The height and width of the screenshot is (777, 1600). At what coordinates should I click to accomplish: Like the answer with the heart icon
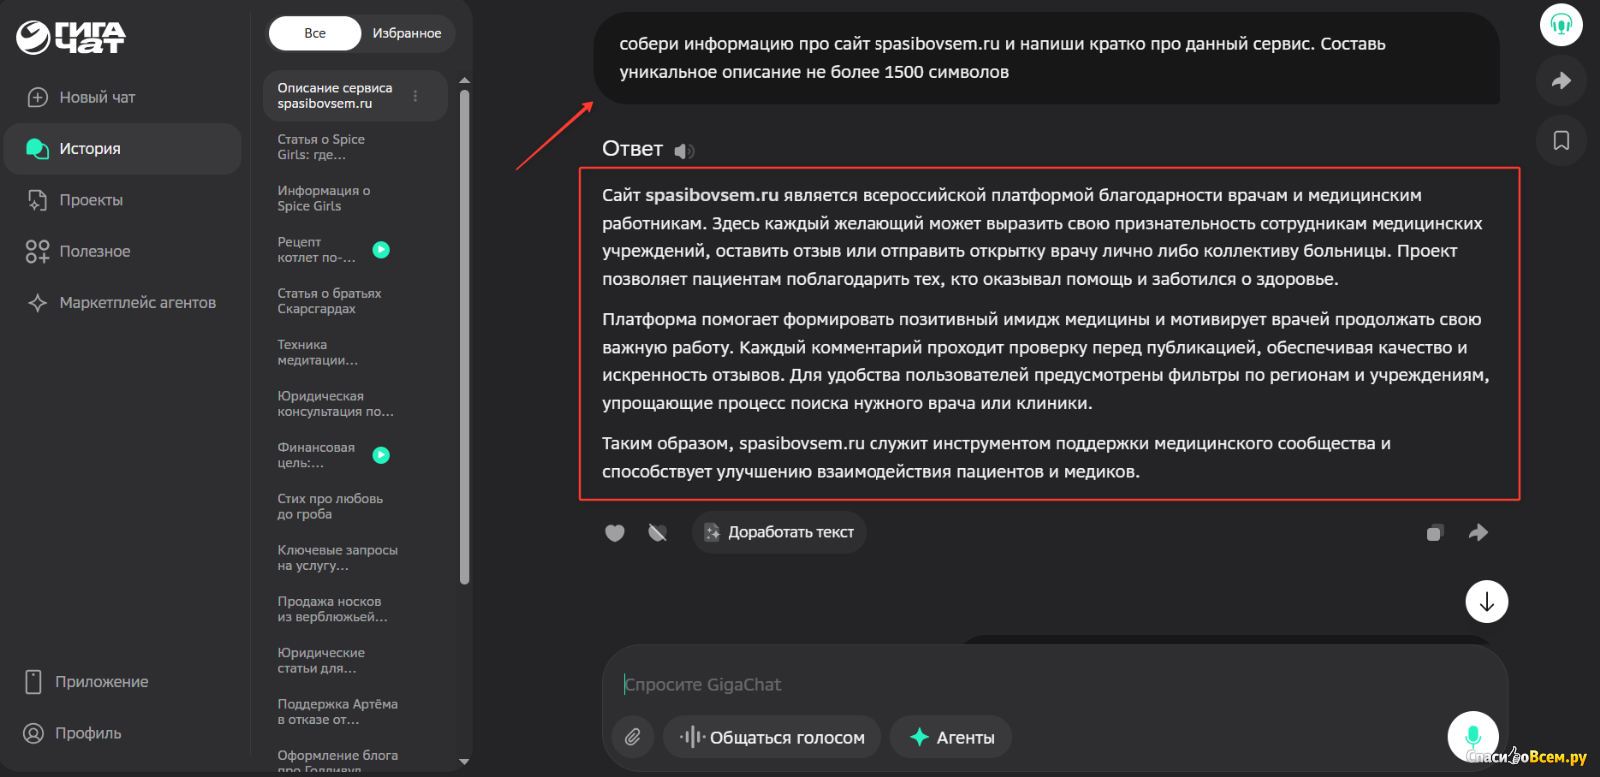click(615, 533)
